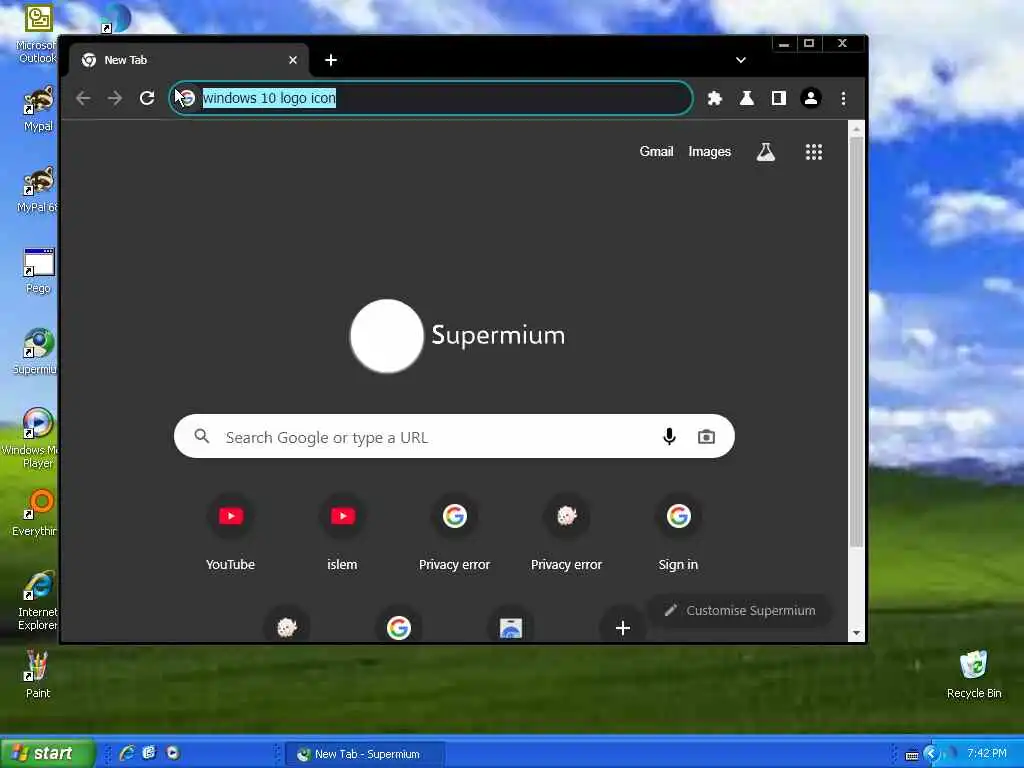Viewport: 1024px width, 768px height.
Task: Click the keyboard icon in the system tray
Action: pyautogui.click(x=912, y=755)
